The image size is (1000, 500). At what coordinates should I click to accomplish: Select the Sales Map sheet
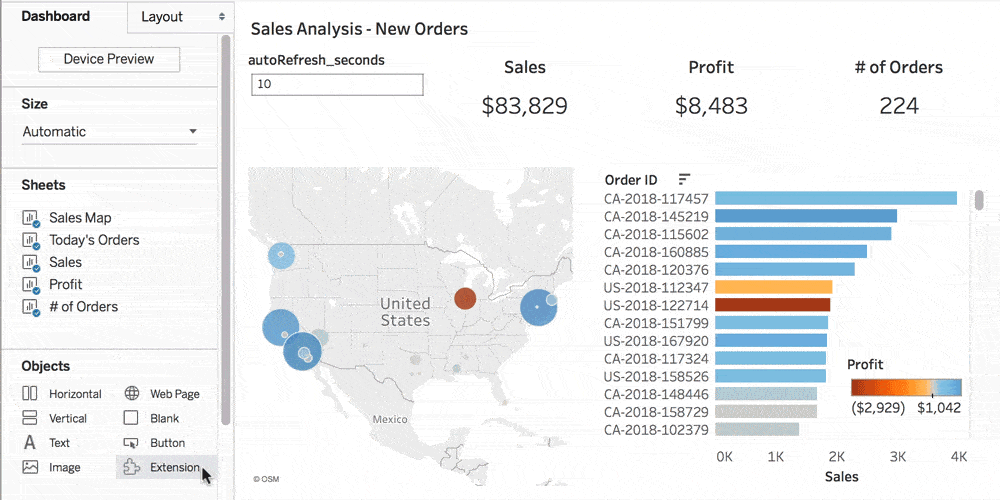80,217
